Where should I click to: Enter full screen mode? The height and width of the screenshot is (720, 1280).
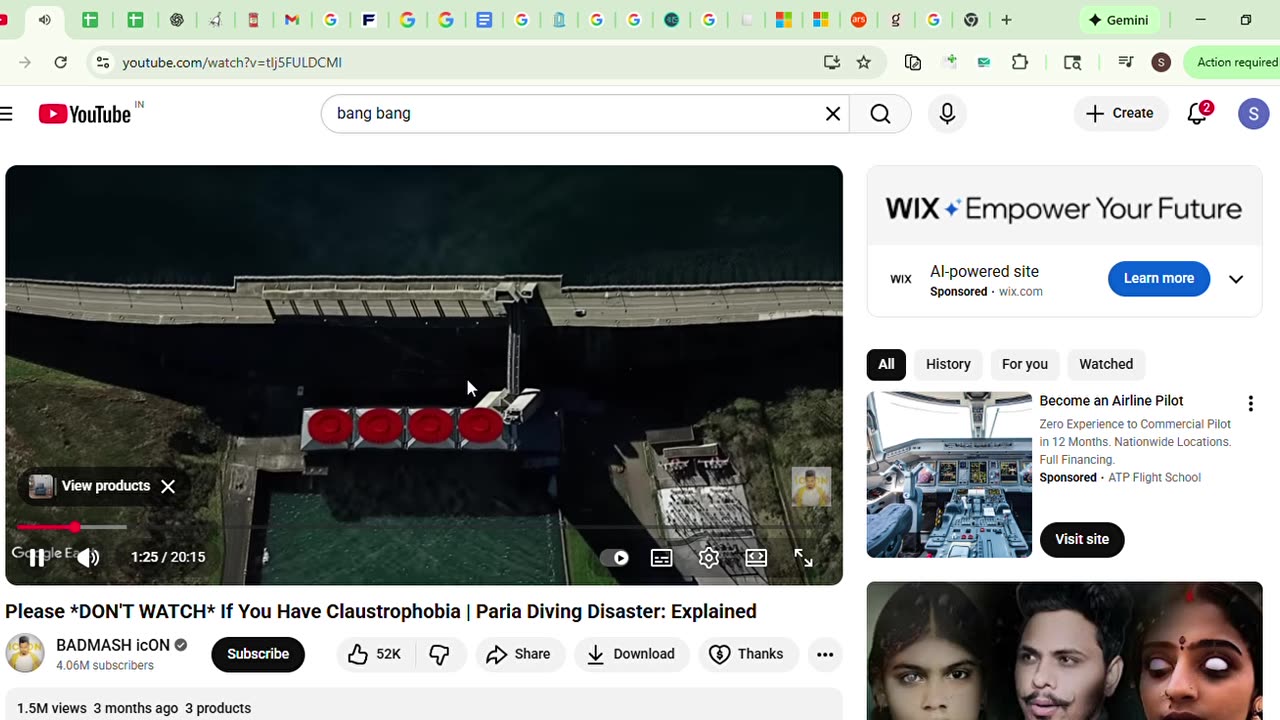pos(803,558)
